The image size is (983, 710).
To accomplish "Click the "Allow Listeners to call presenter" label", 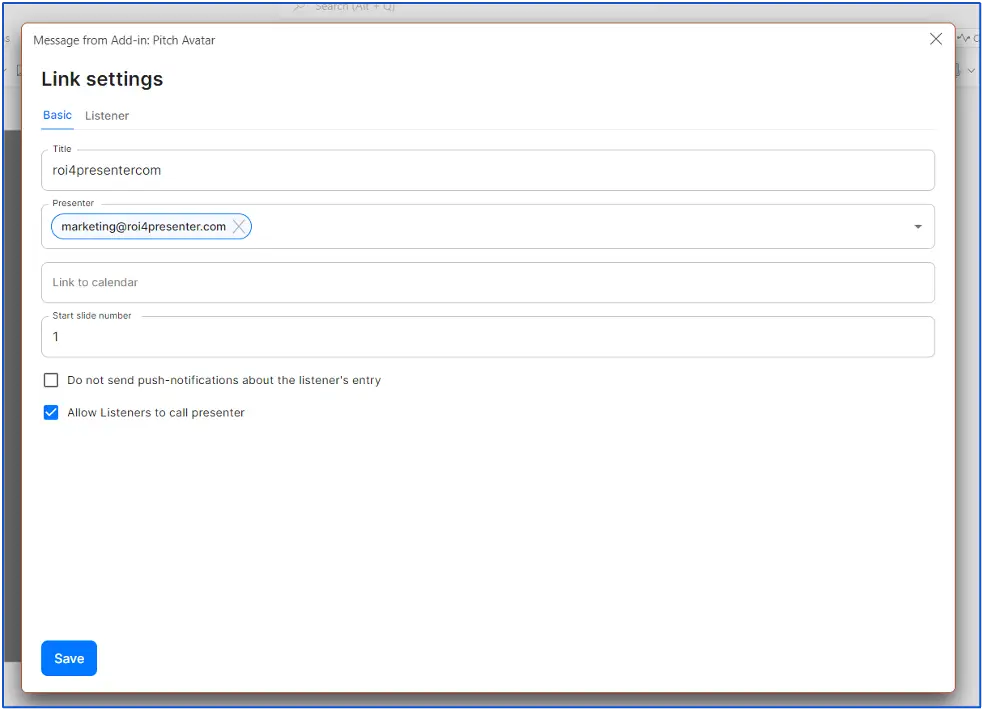I will click(156, 412).
